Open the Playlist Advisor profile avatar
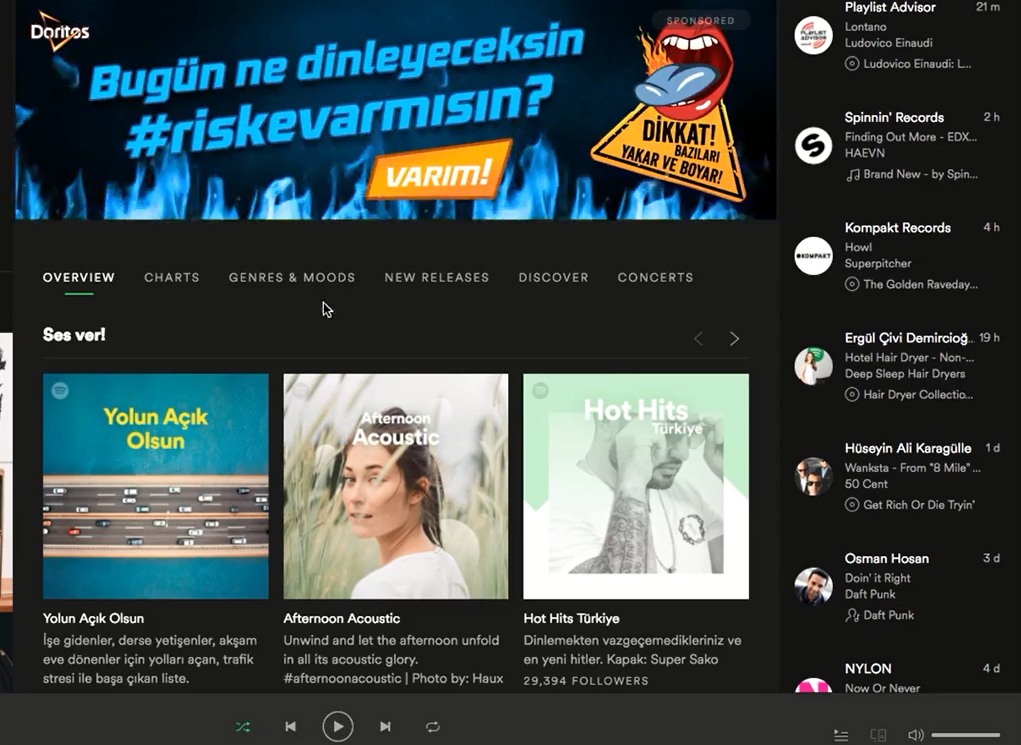 coord(813,36)
